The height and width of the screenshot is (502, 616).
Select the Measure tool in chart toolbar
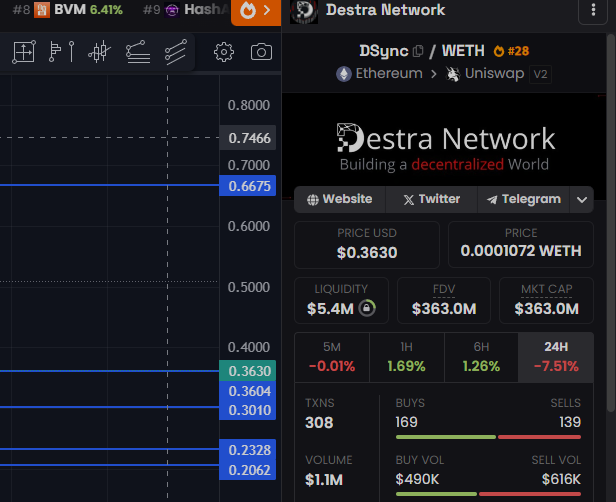tap(24, 51)
